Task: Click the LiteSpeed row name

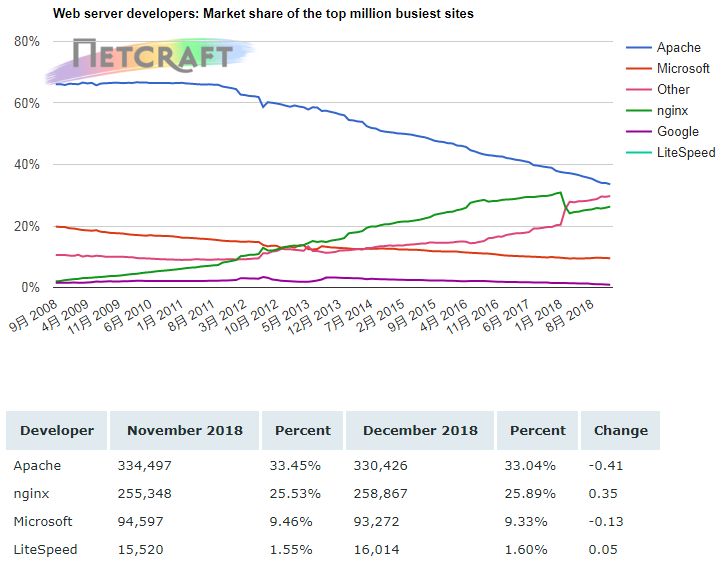Action: [x=45, y=550]
